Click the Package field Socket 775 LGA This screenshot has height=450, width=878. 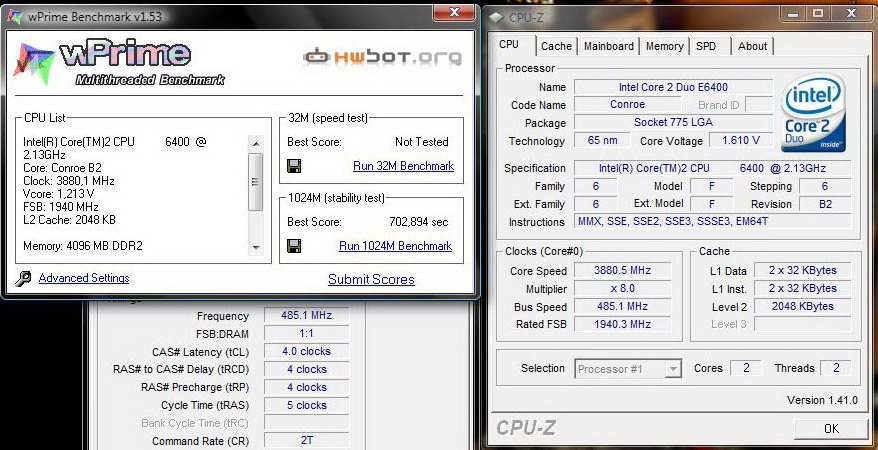coord(673,123)
